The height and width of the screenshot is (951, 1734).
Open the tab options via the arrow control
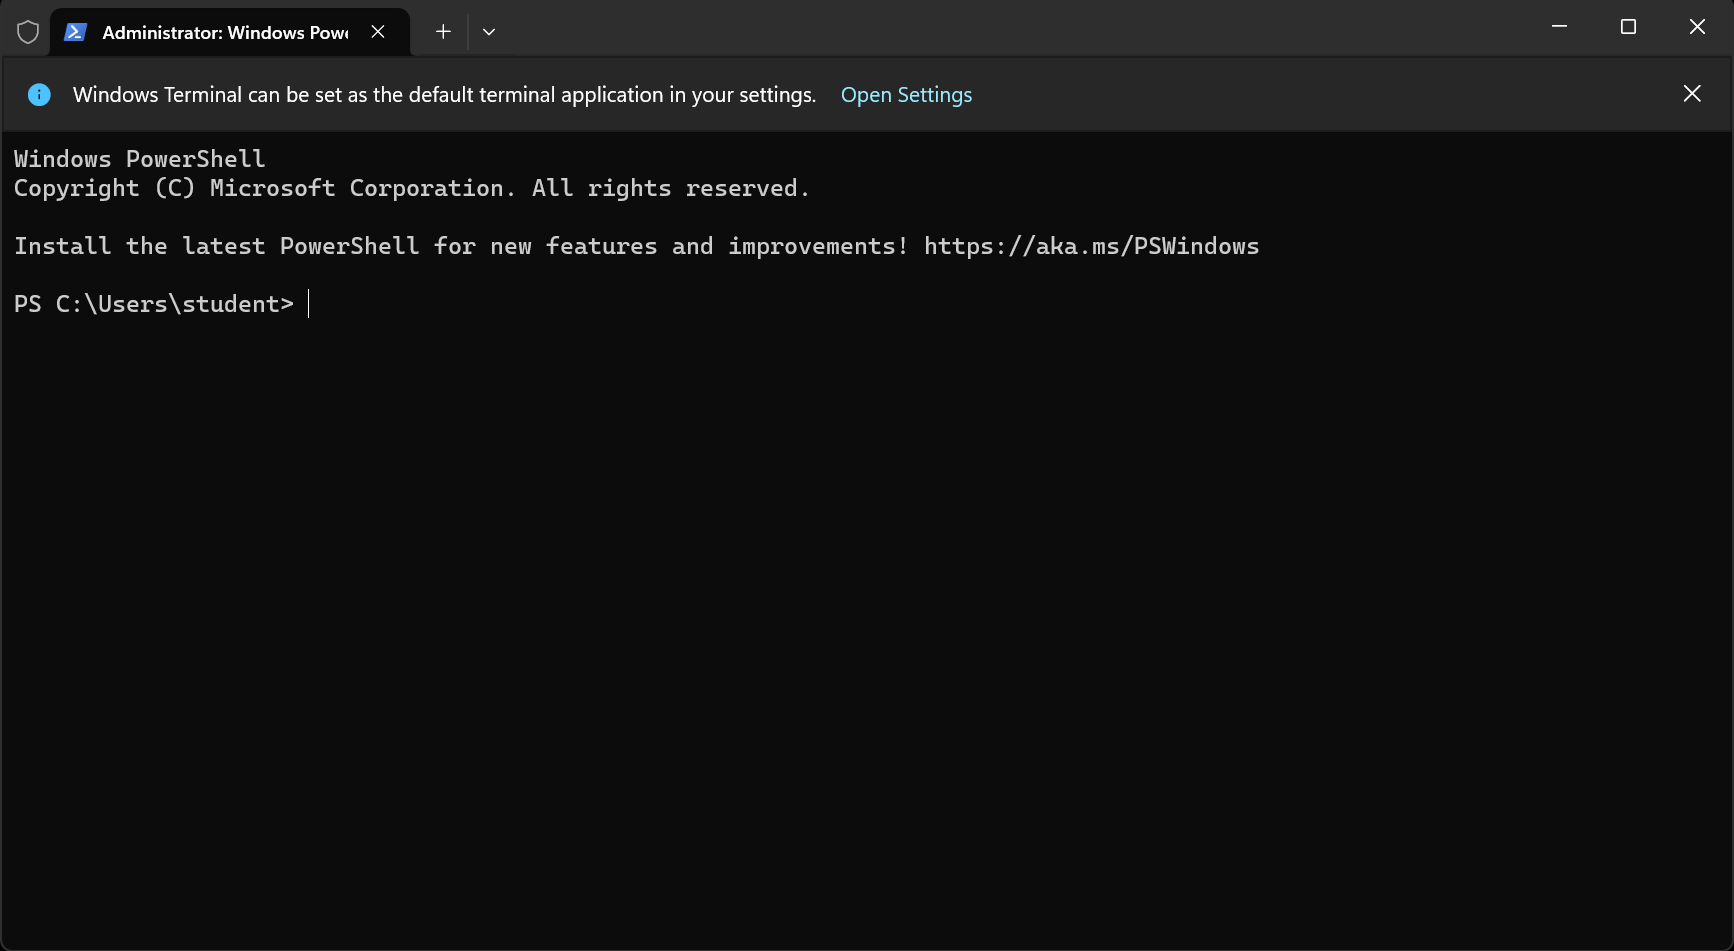(489, 31)
